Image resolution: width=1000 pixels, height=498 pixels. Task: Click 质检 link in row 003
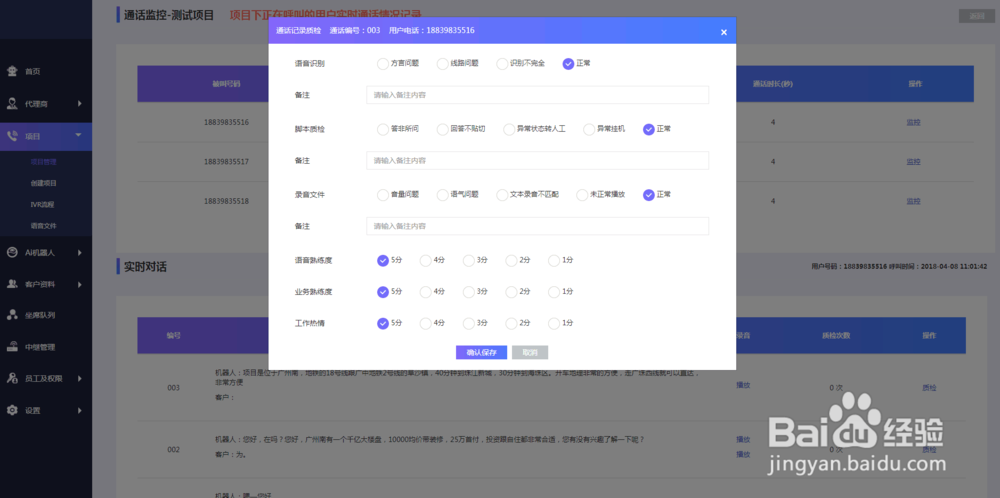pyautogui.click(x=929, y=387)
